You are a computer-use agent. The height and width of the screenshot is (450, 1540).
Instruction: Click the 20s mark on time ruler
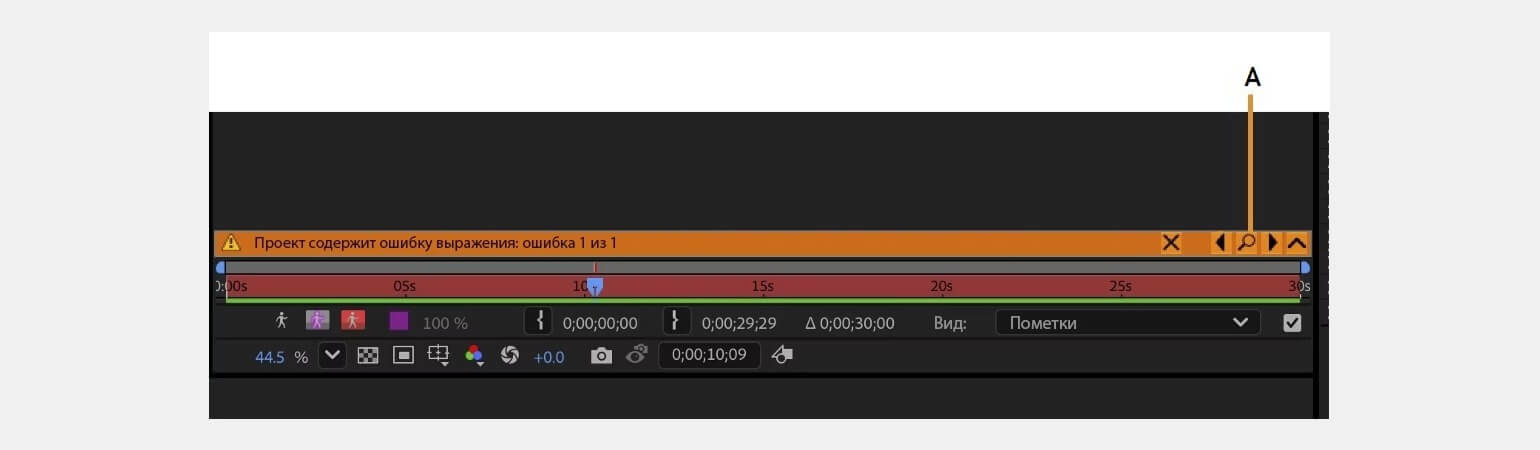click(941, 287)
